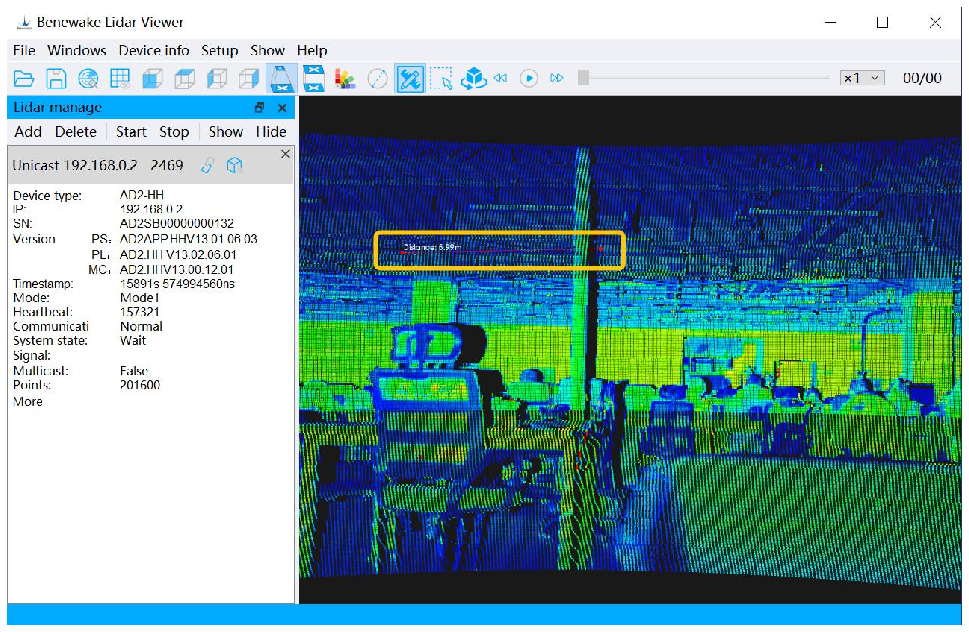Activate the dashed rectangle selection tool

[441, 78]
